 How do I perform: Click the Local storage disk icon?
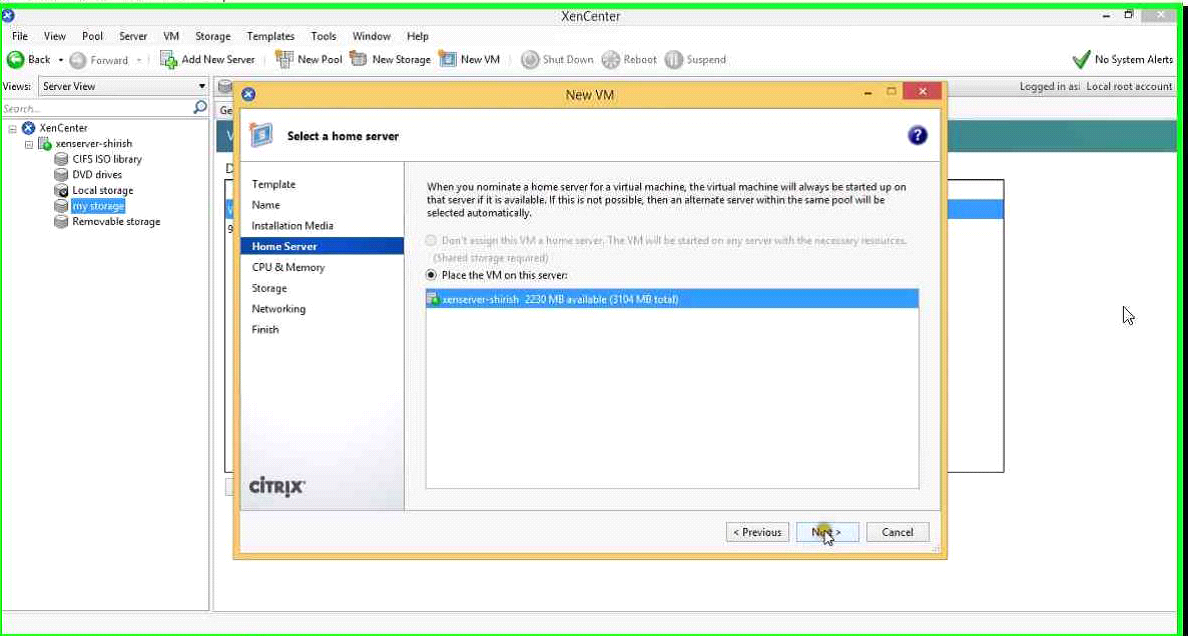61,190
